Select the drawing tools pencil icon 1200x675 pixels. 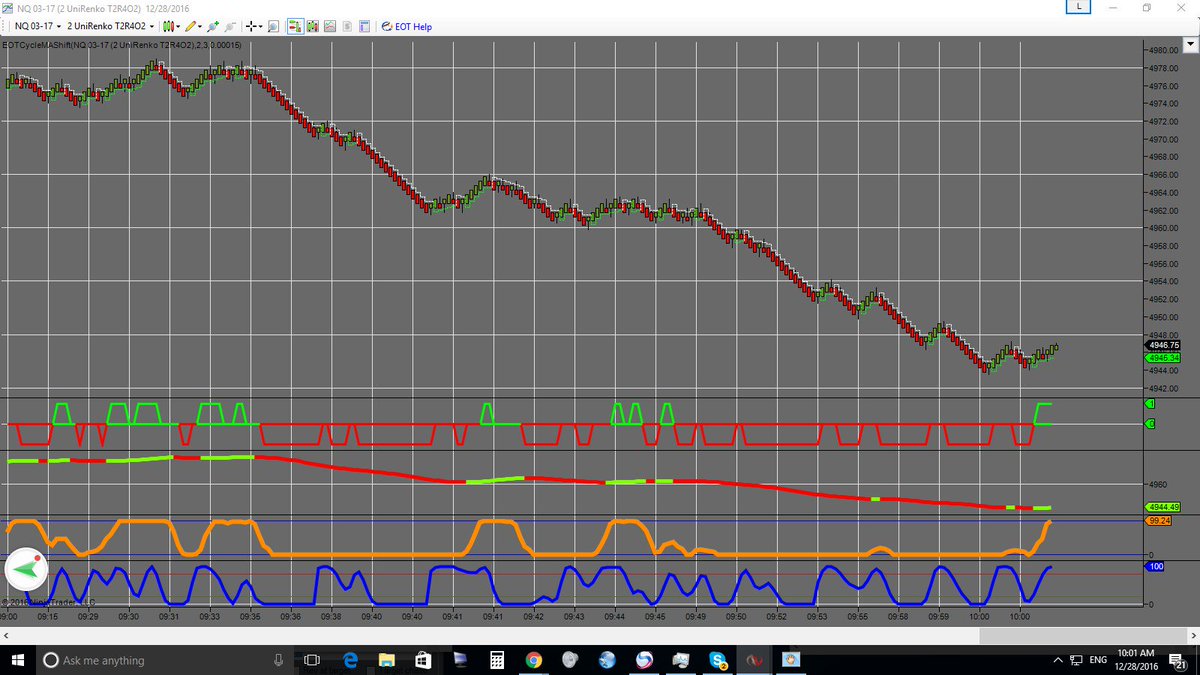click(x=192, y=27)
